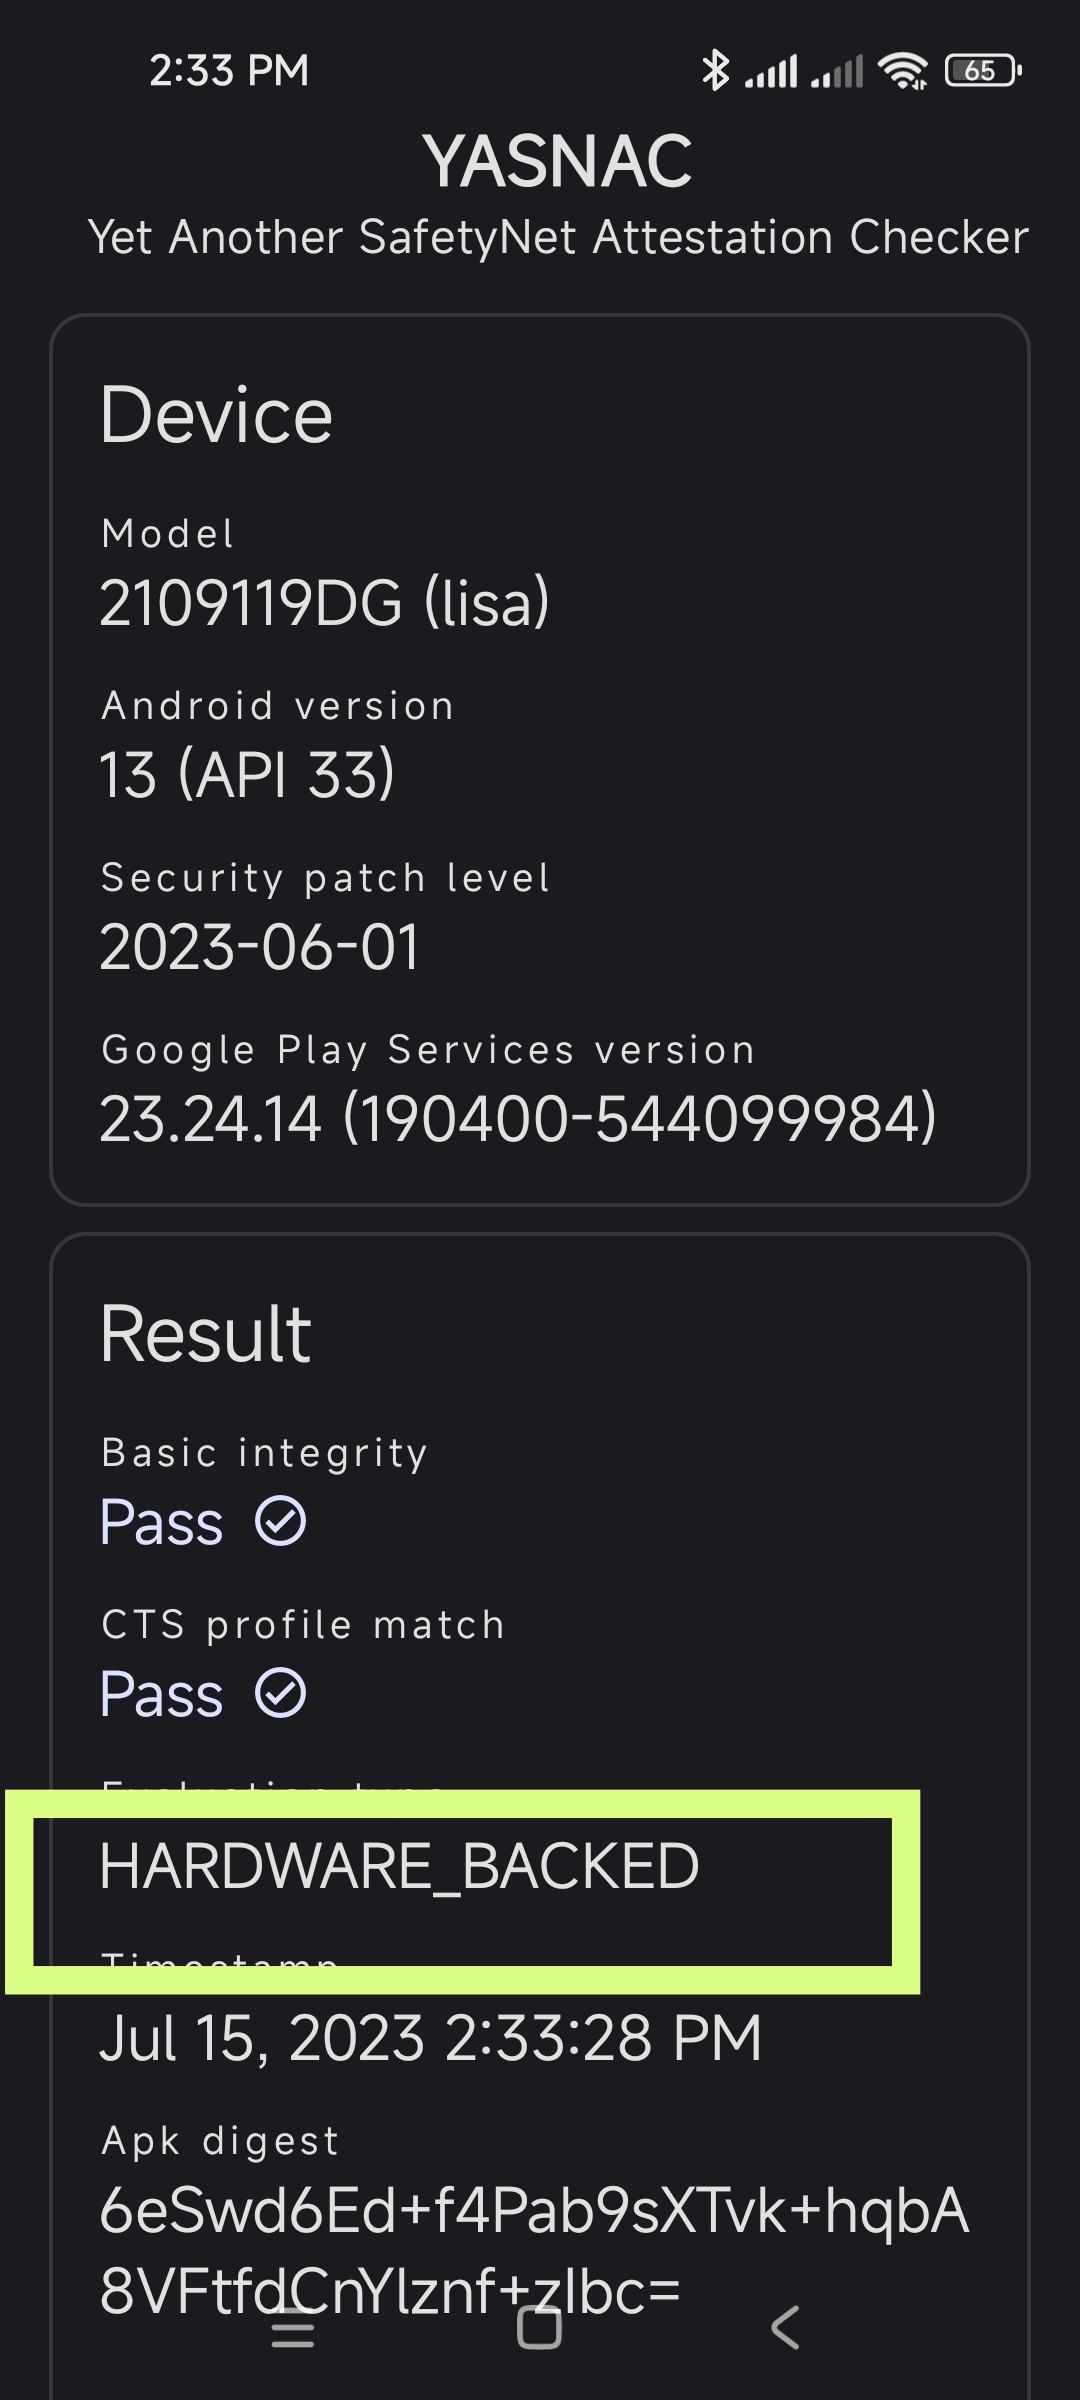Select the timestamp Jul 15, 2023 value
The width and height of the screenshot is (1080, 2400).
(431, 2038)
